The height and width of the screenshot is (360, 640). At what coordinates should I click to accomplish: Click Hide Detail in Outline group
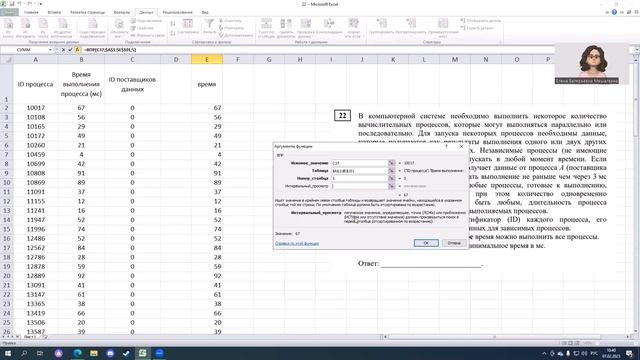(x=477, y=28)
